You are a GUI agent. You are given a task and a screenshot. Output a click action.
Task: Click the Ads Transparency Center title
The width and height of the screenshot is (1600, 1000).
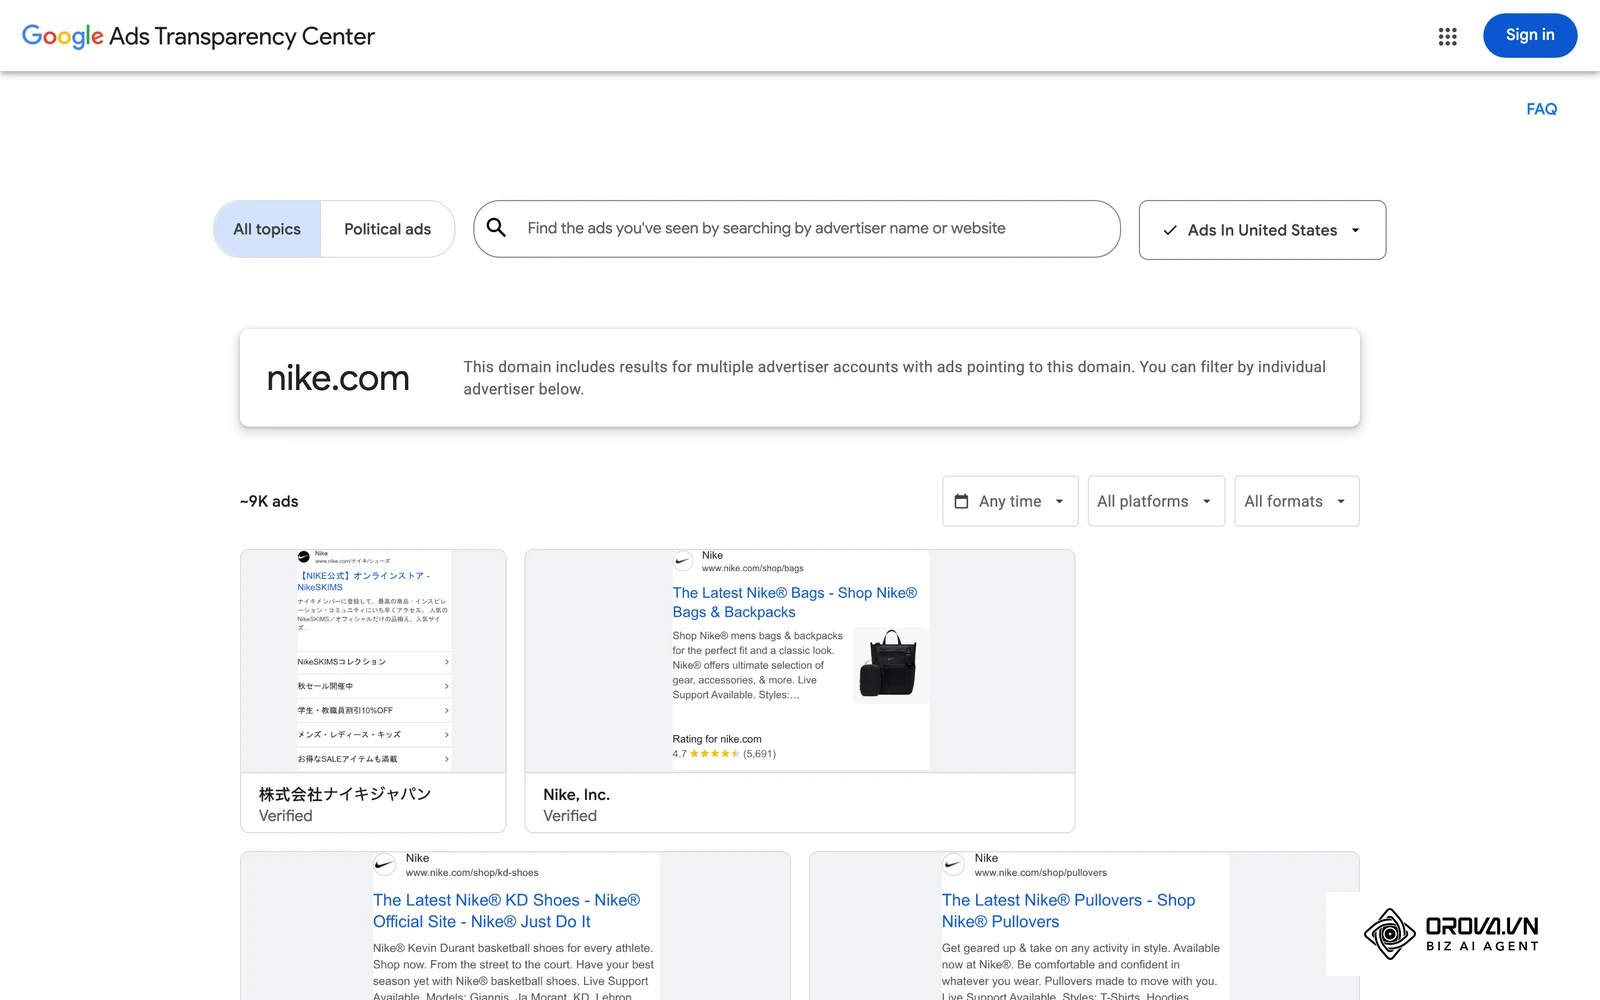tap(242, 37)
